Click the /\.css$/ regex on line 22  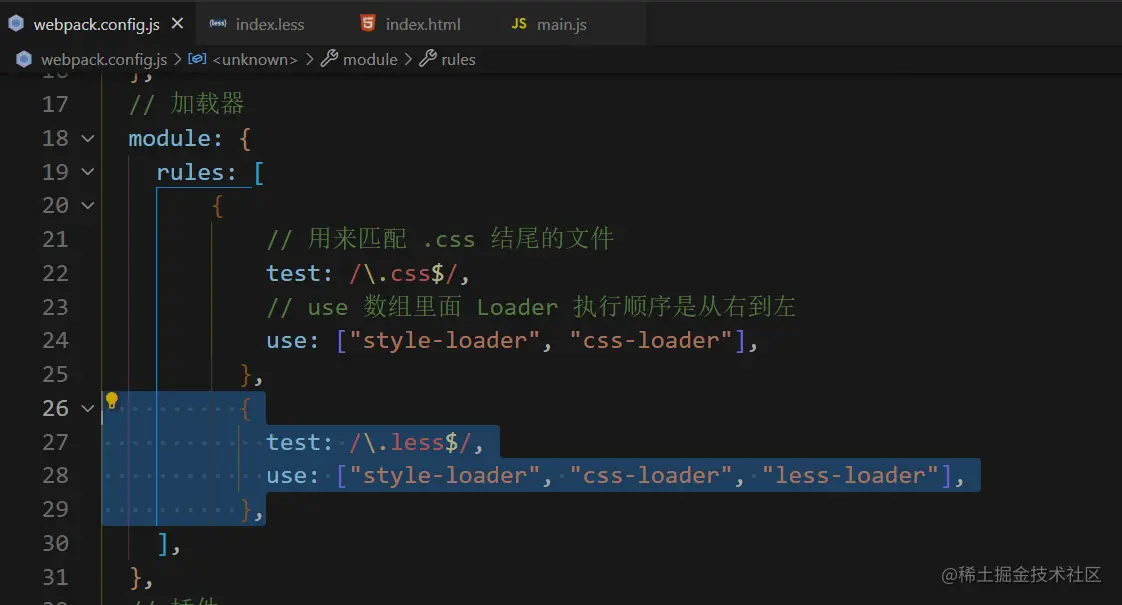click(x=403, y=274)
